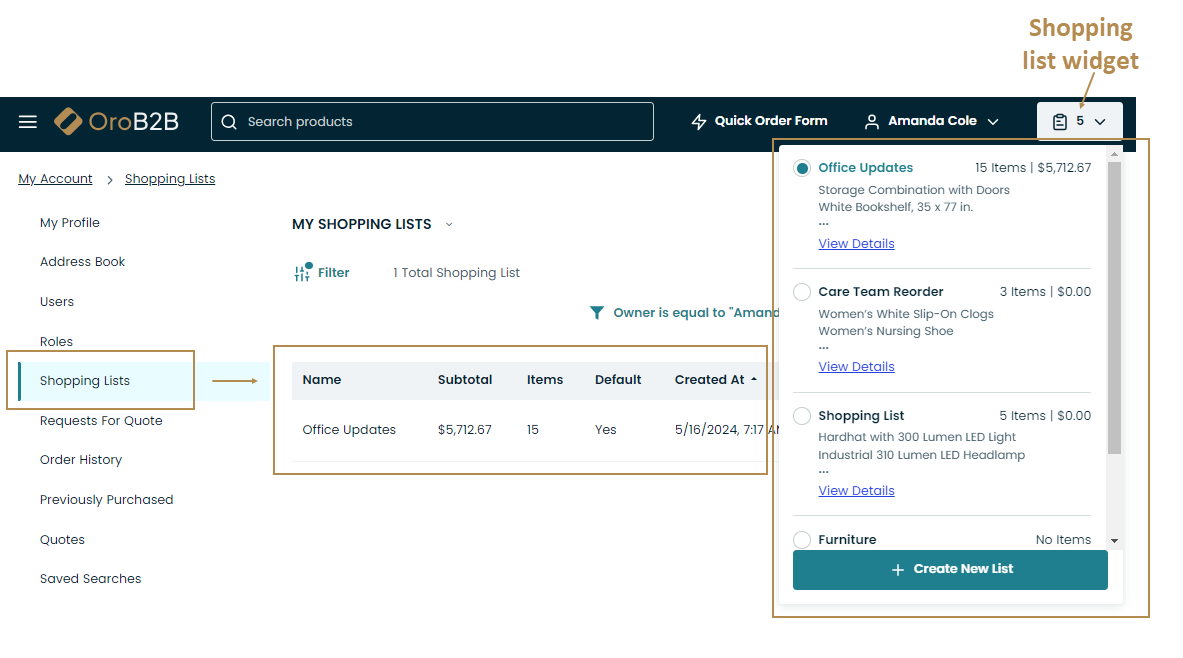Open the shopping list clipboard widget
This screenshot has height=658, width=1183.
click(x=1060, y=122)
